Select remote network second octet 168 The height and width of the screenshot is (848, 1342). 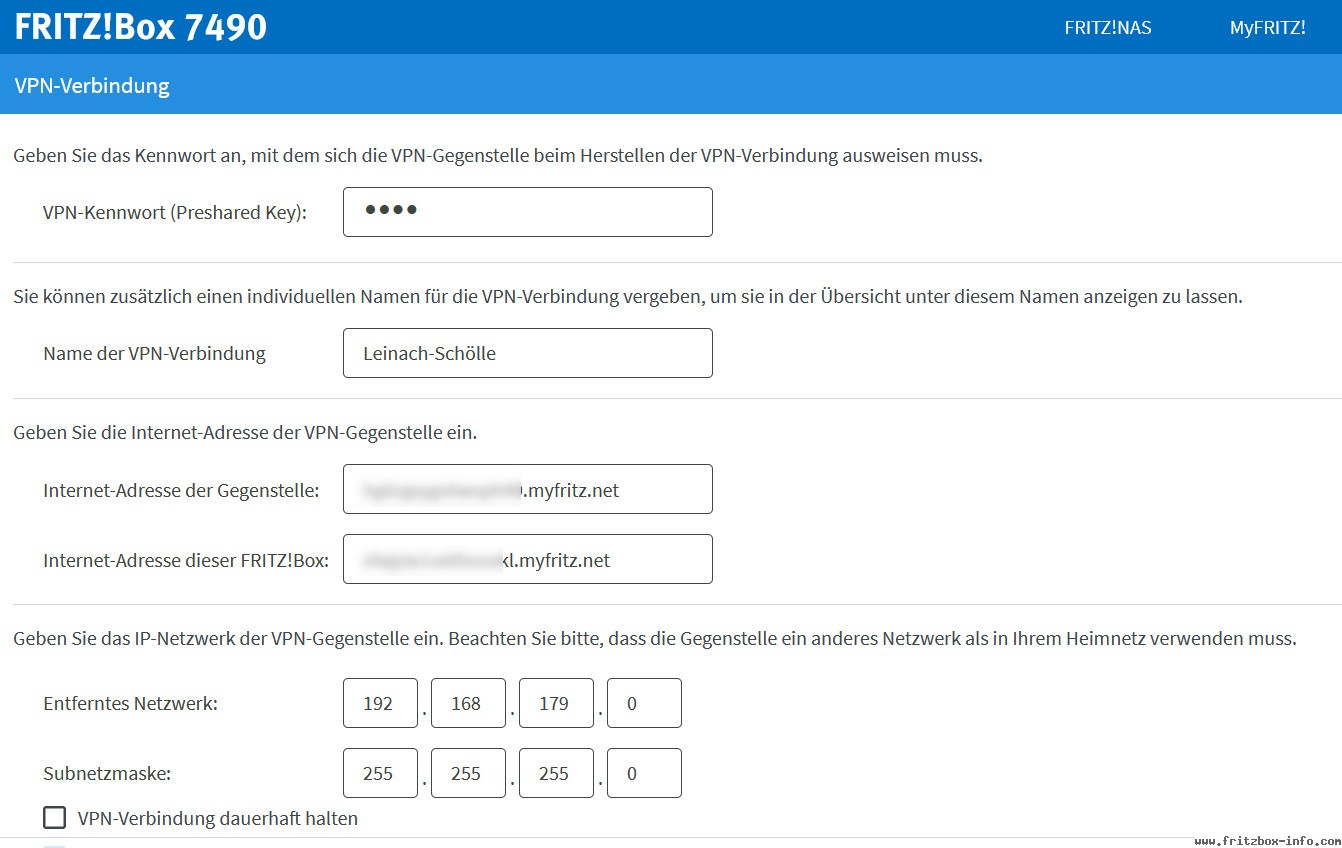pos(468,703)
